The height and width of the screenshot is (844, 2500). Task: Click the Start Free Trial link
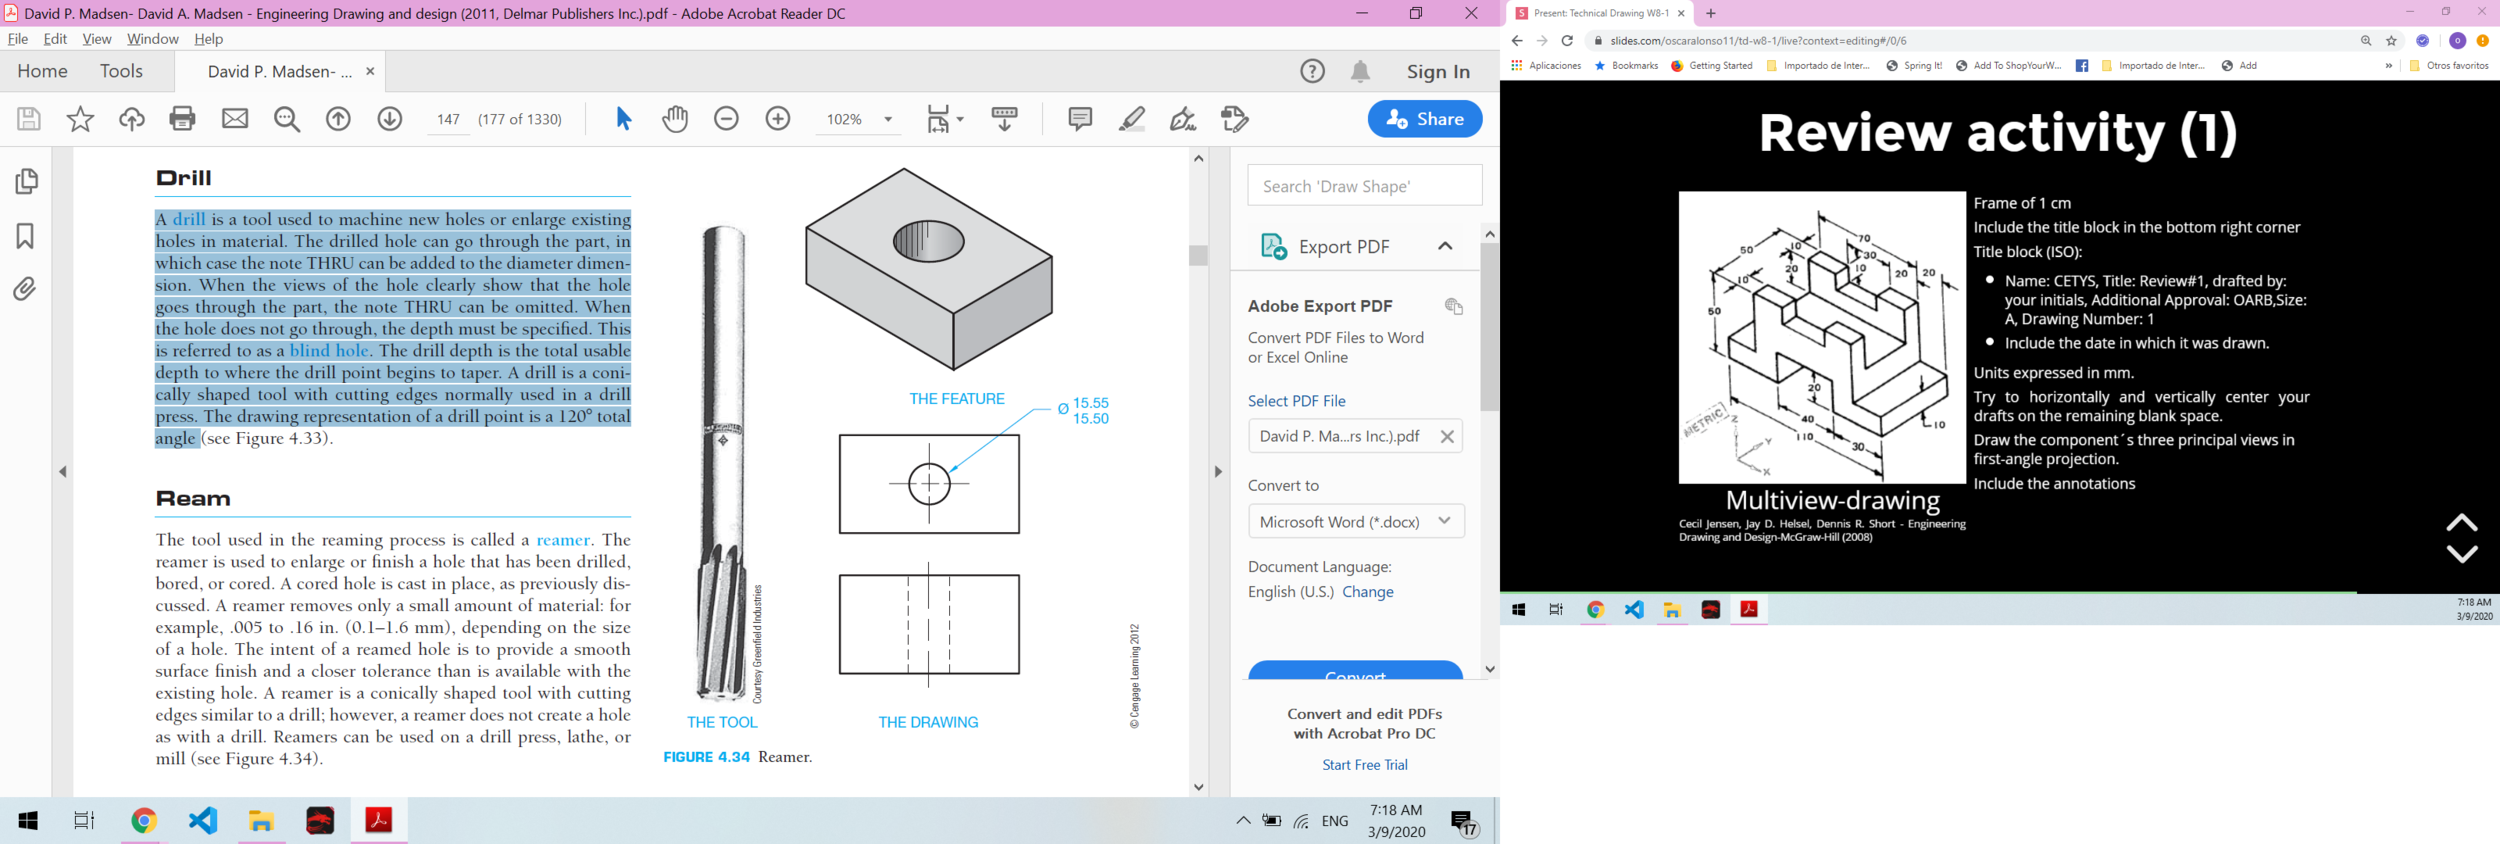click(x=1364, y=765)
